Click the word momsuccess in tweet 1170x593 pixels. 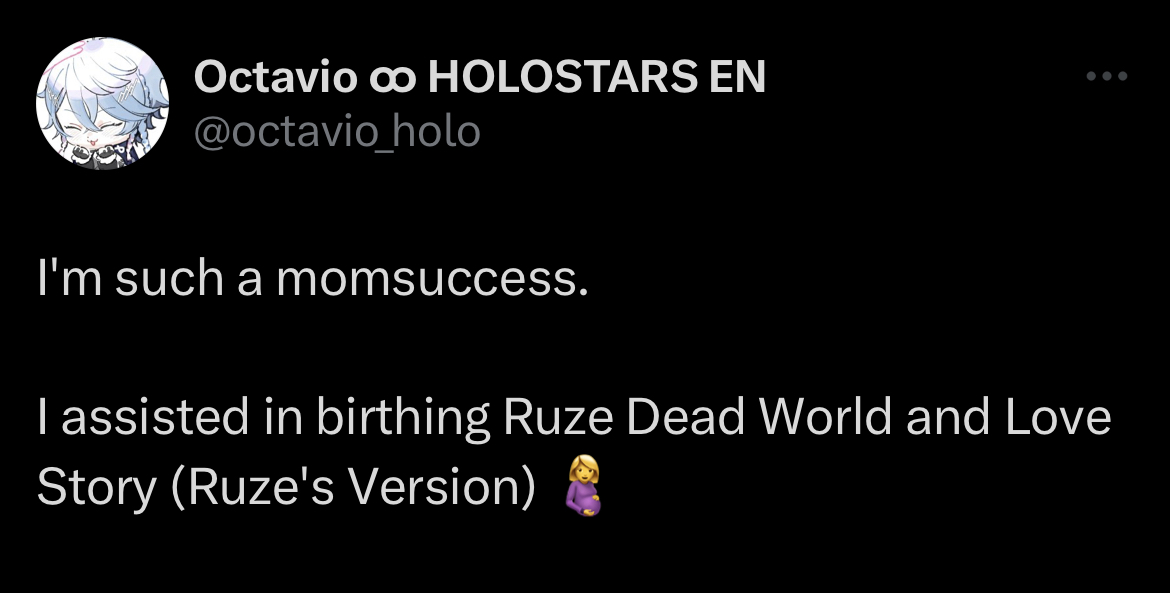432,279
